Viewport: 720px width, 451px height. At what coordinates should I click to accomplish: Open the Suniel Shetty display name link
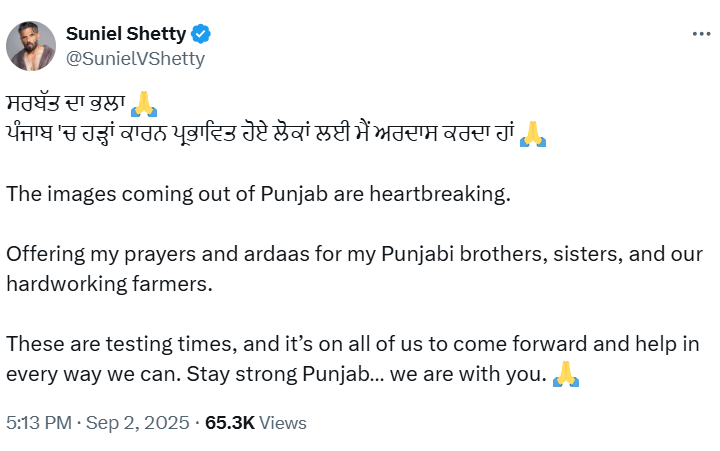coord(125,34)
